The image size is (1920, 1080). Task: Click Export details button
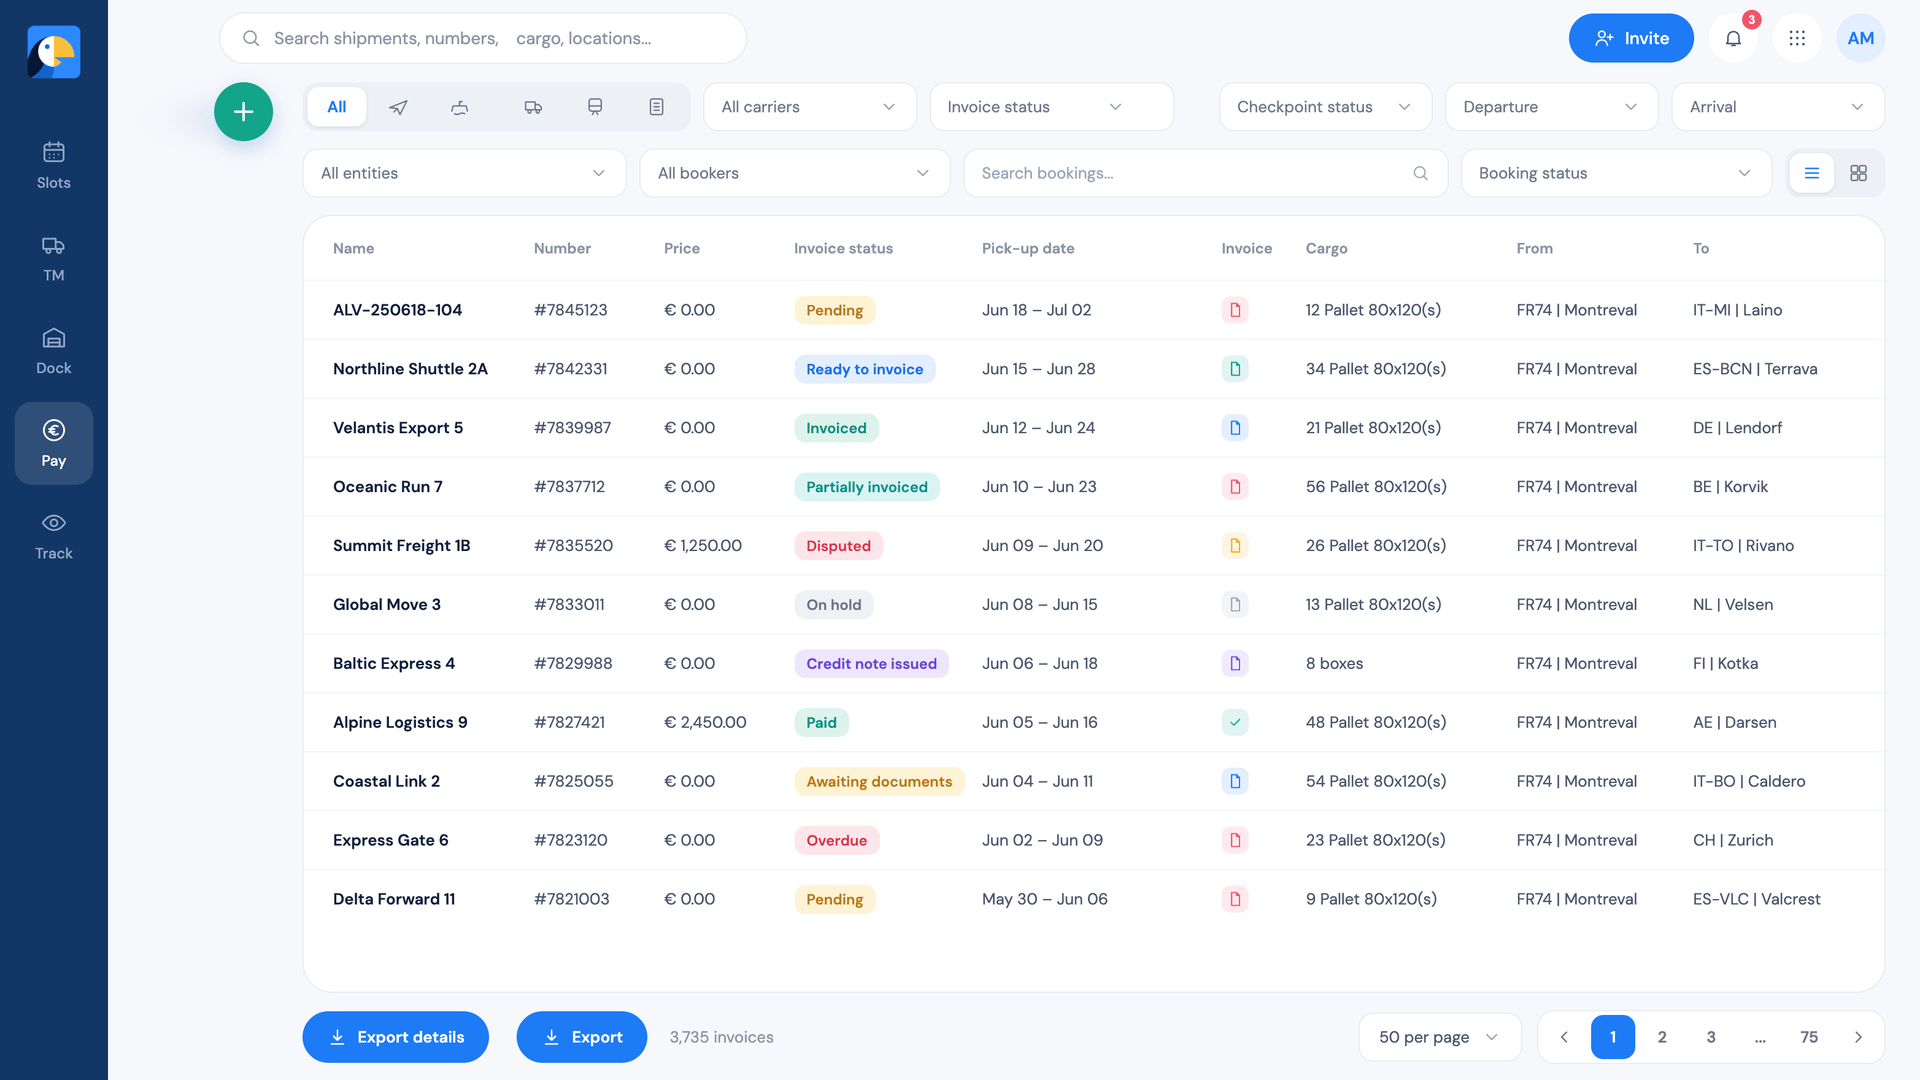point(396,1037)
